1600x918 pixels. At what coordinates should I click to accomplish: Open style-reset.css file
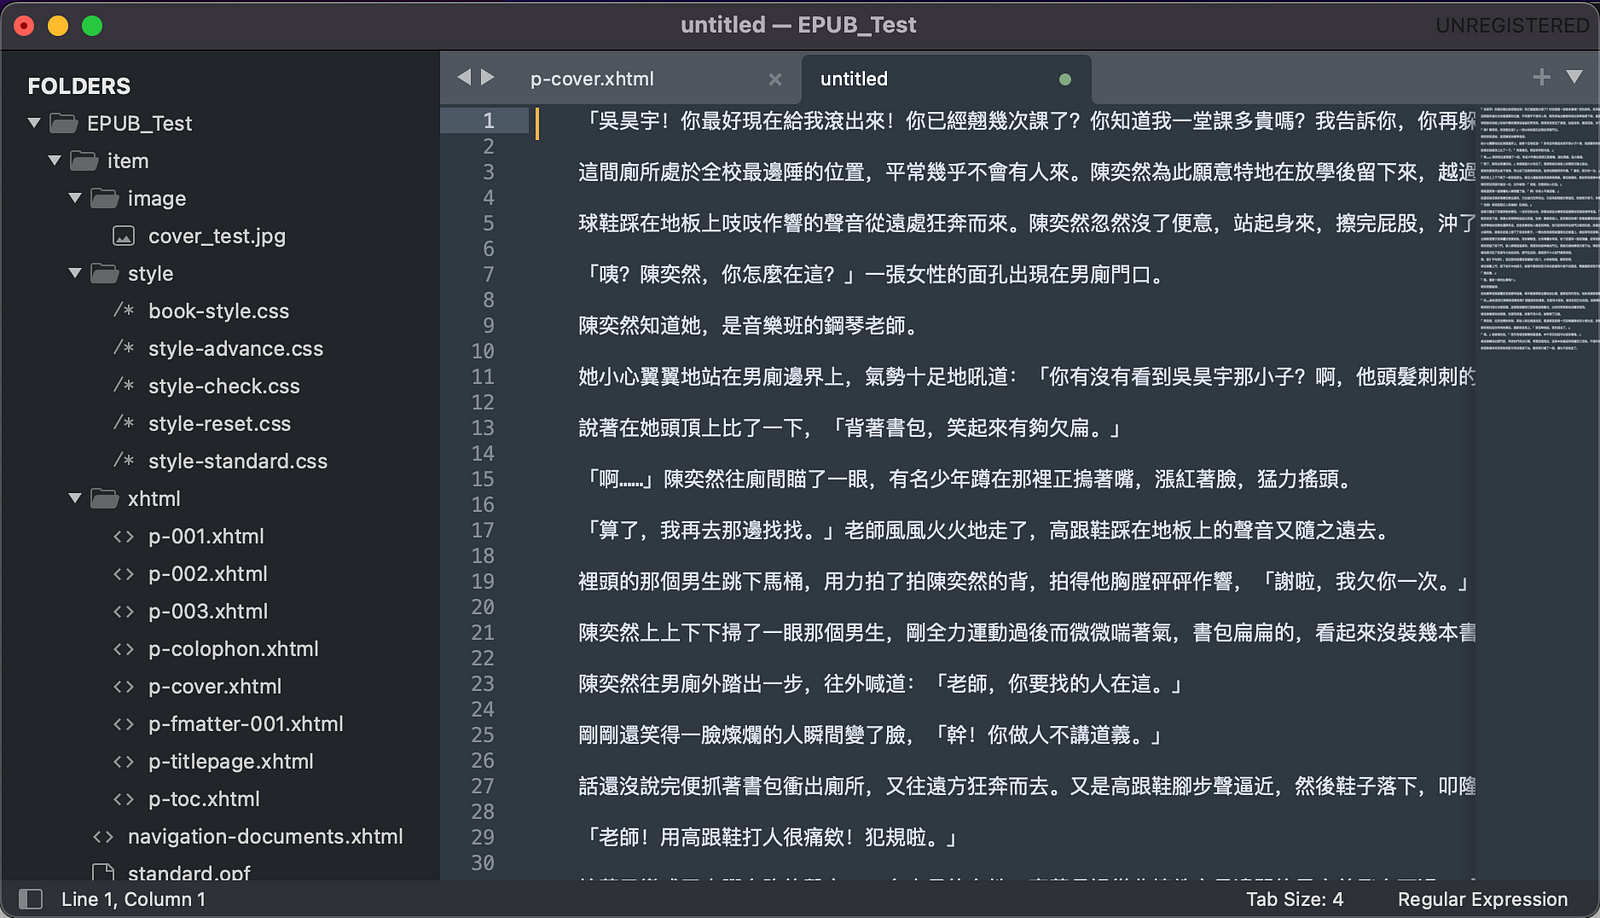point(220,423)
